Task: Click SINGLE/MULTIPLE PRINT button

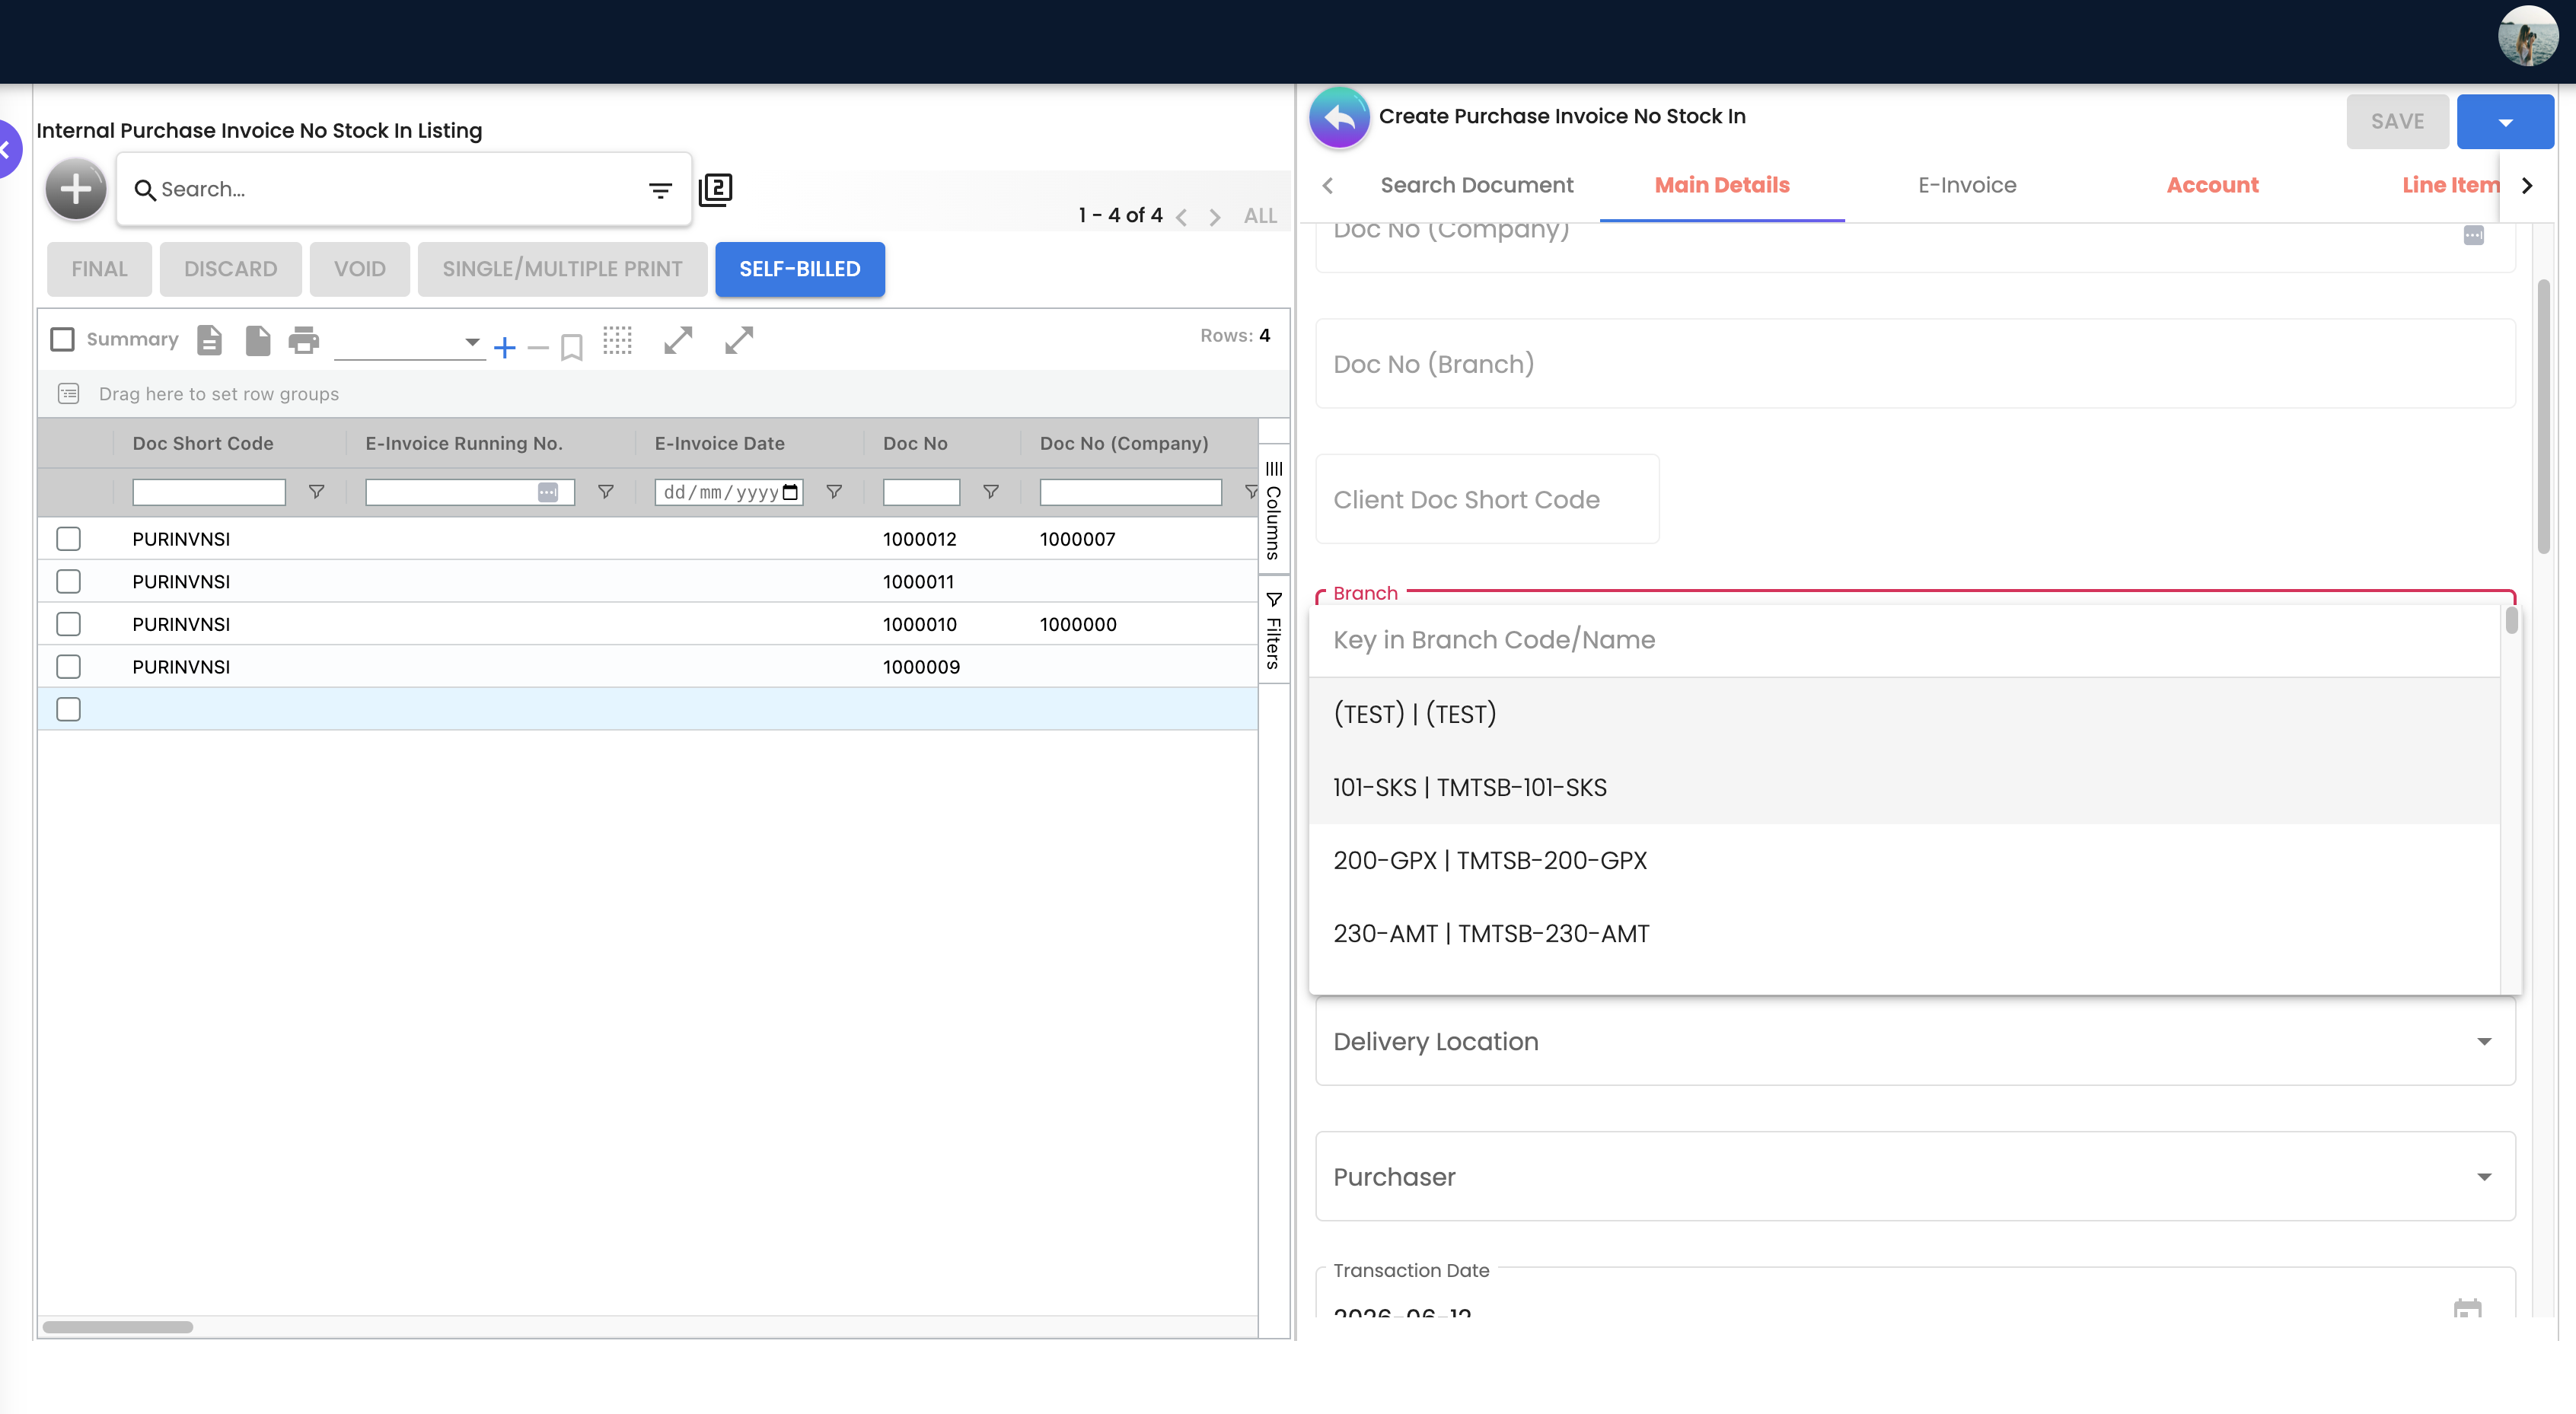Action: click(562, 269)
